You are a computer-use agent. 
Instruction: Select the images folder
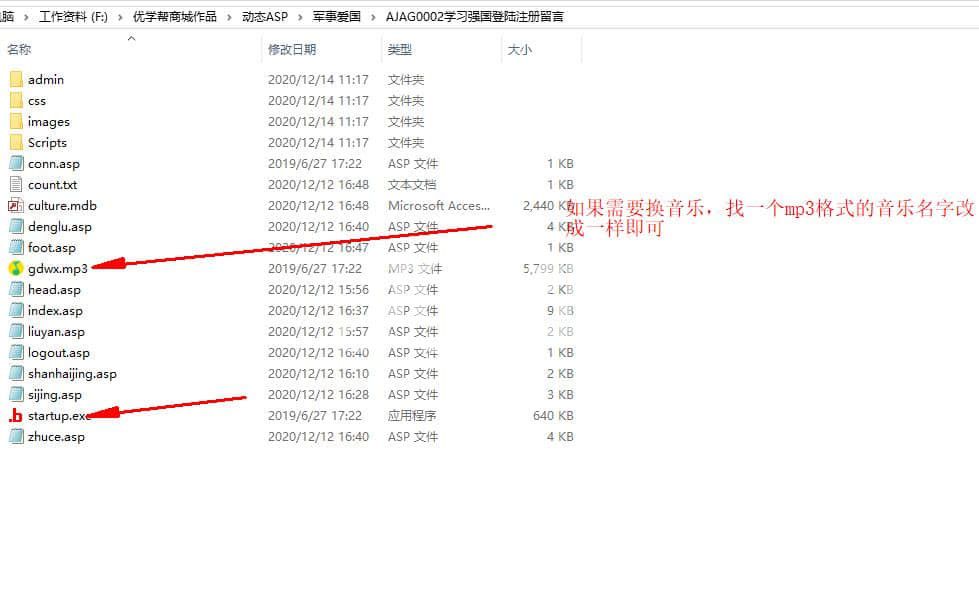pos(48,121)
